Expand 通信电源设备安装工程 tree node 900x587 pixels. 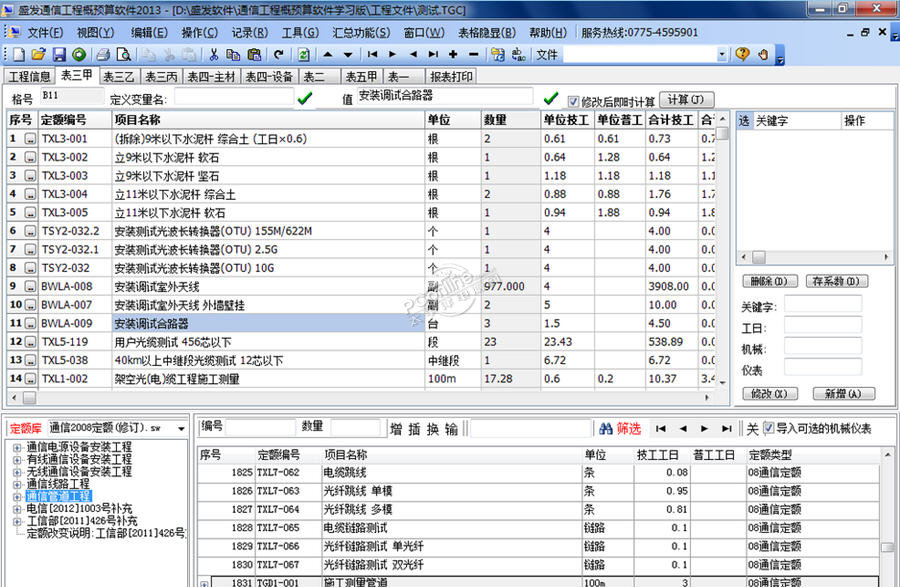[x=17, y=447]
